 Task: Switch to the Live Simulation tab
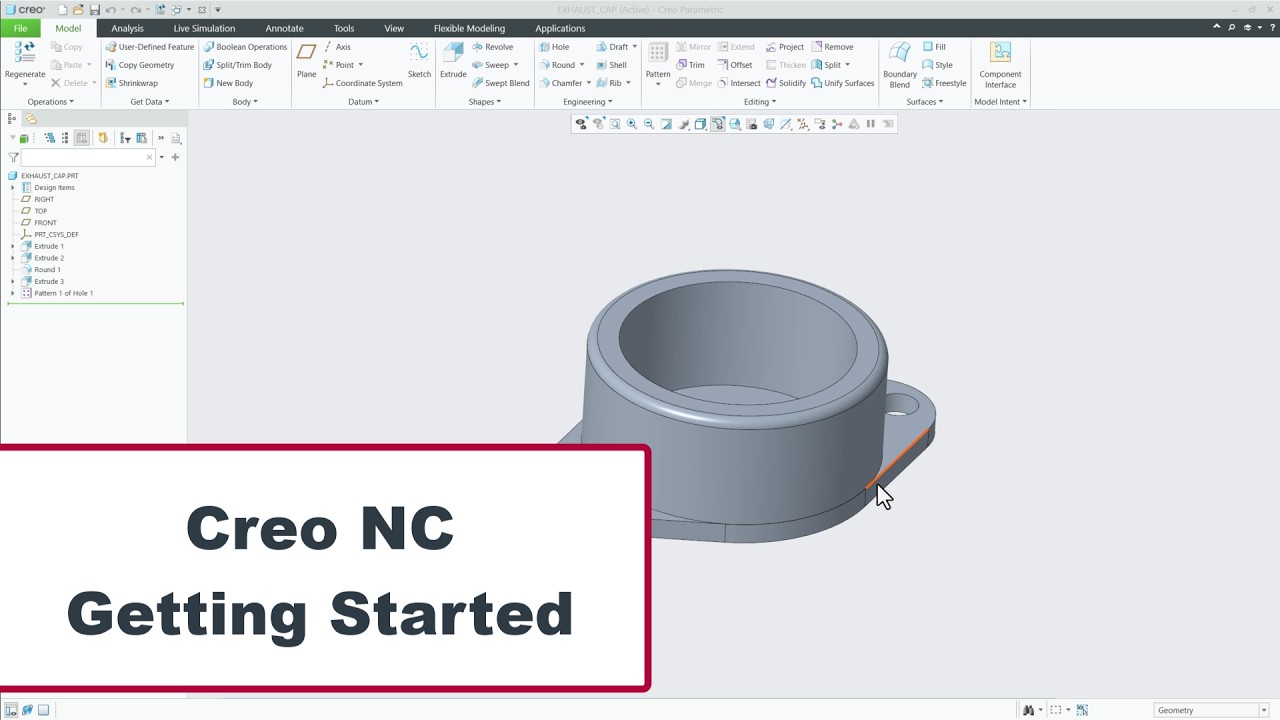[x=204, y=28]
